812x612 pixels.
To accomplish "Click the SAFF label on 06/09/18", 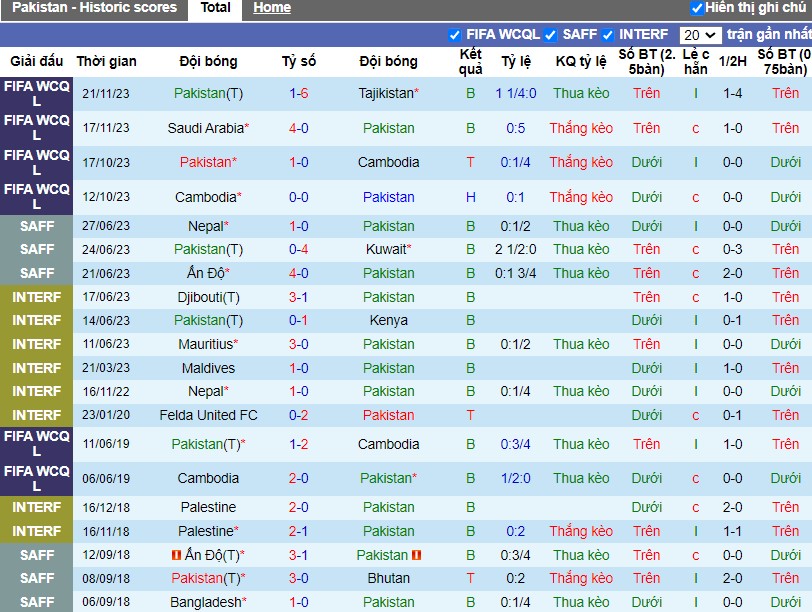I will click(37, 602).
